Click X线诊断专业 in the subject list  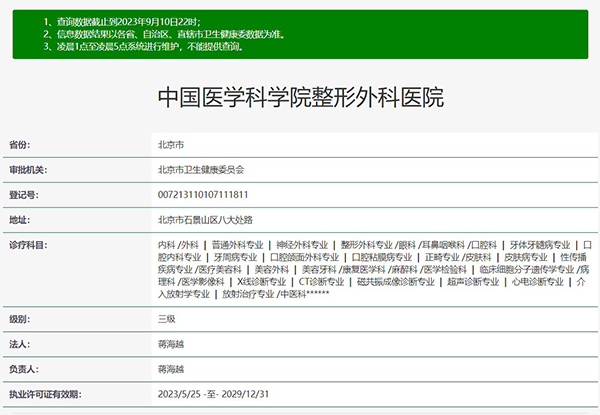(262, 282)
